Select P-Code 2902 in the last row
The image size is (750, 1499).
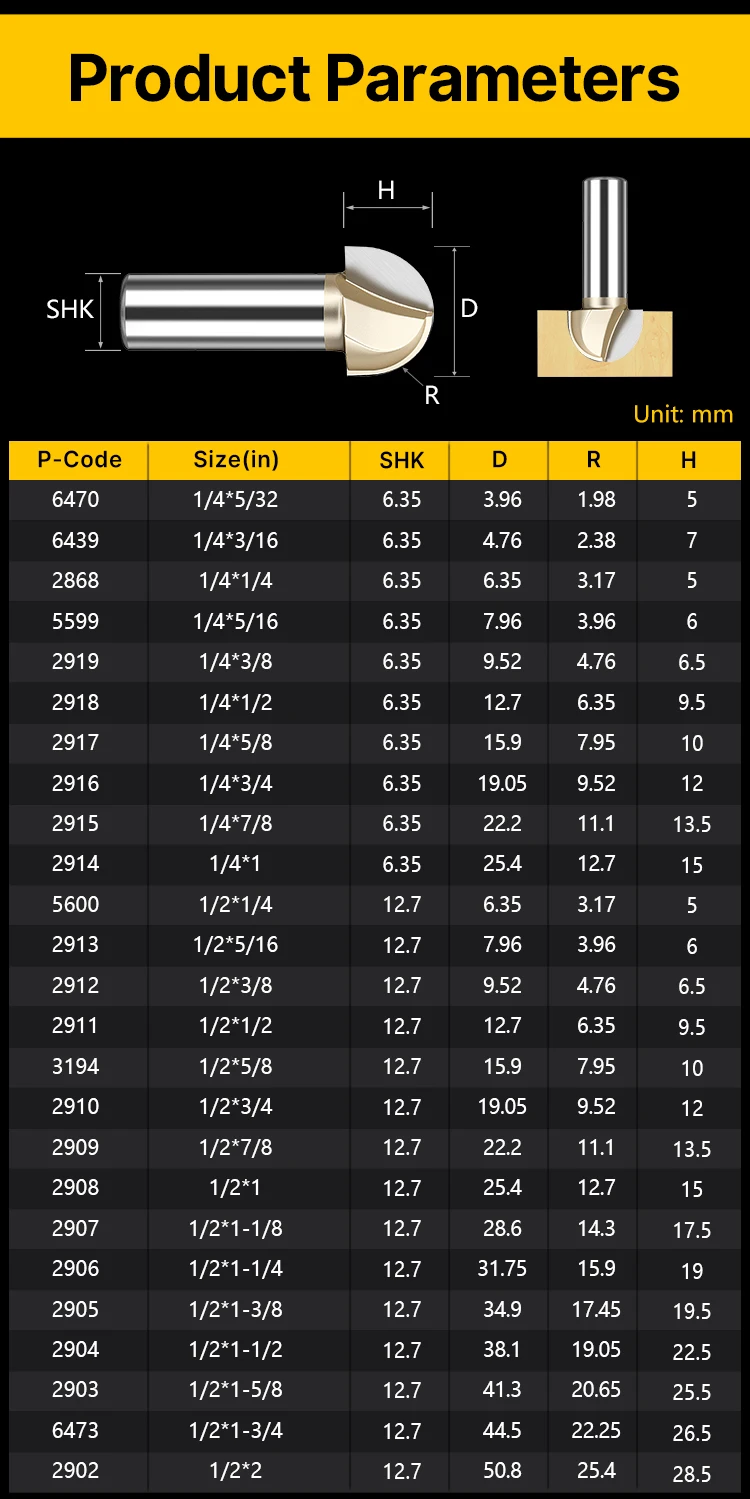coord(76,1471)
